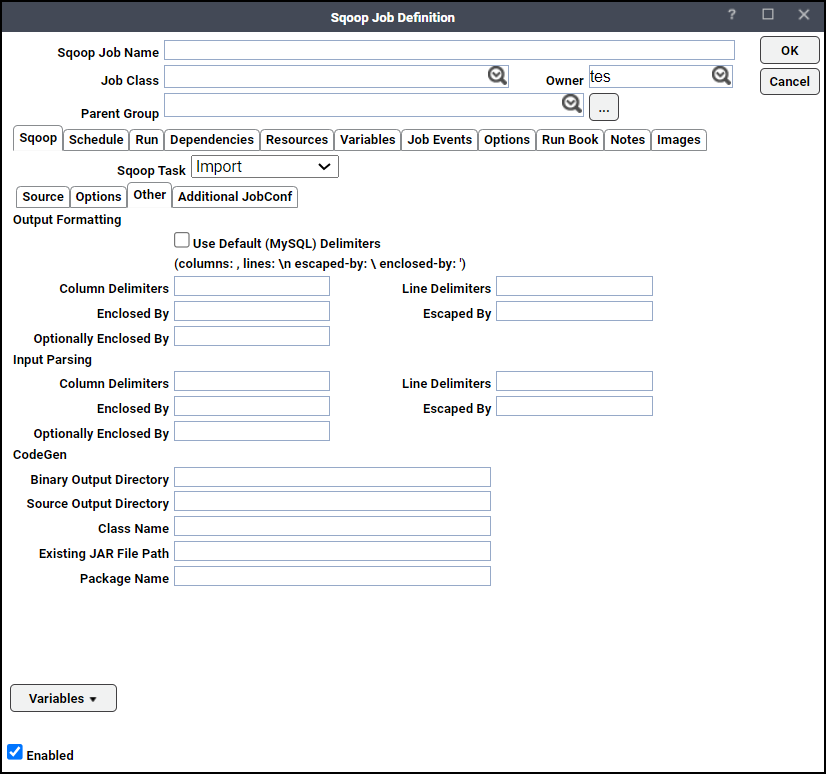Screen dimensions: 826x774
Task: Open the Owner lookup magnifier
Action: point(721,76)
